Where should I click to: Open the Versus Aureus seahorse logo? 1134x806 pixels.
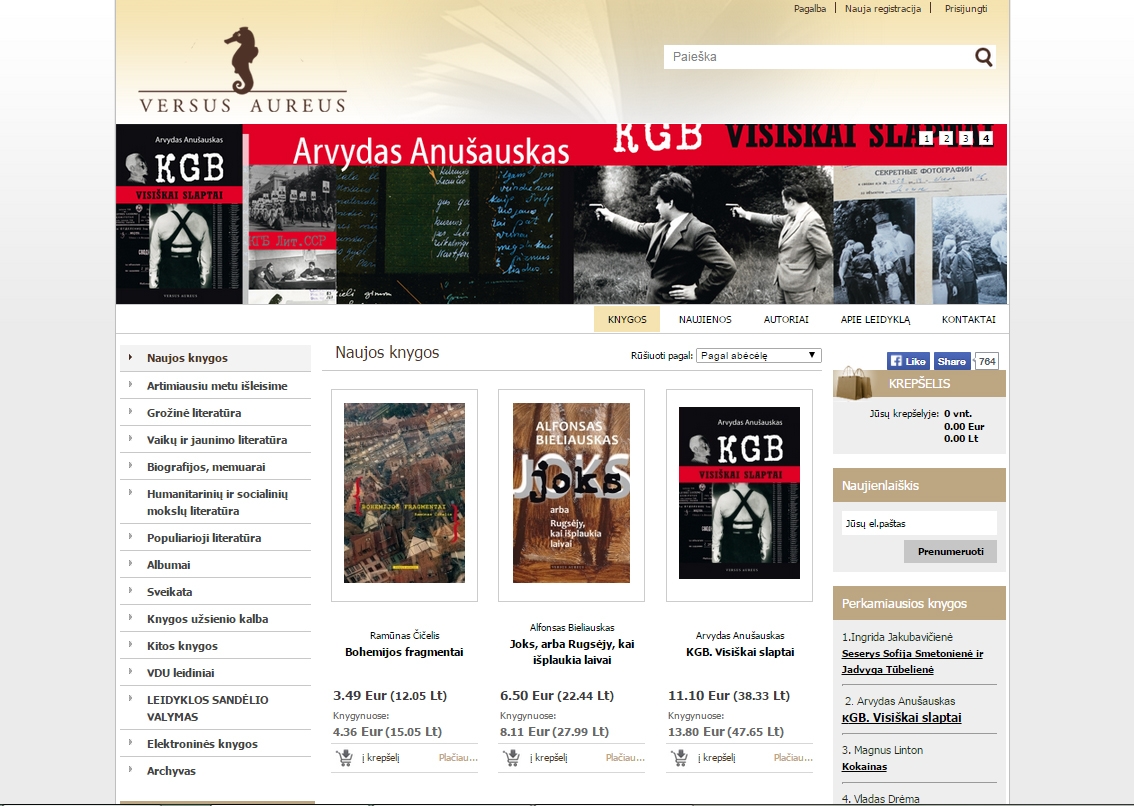(x=242, y=70)
